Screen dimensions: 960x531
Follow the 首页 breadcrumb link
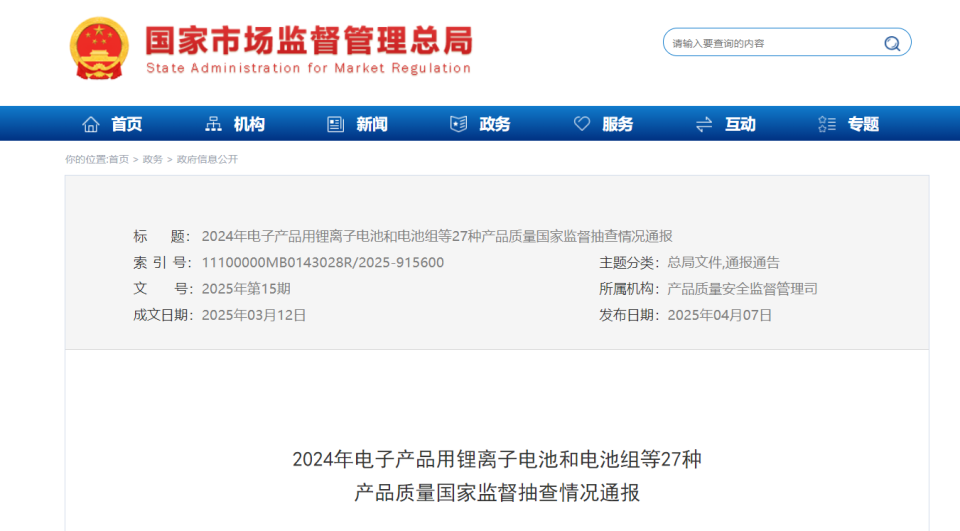[119, 159]
